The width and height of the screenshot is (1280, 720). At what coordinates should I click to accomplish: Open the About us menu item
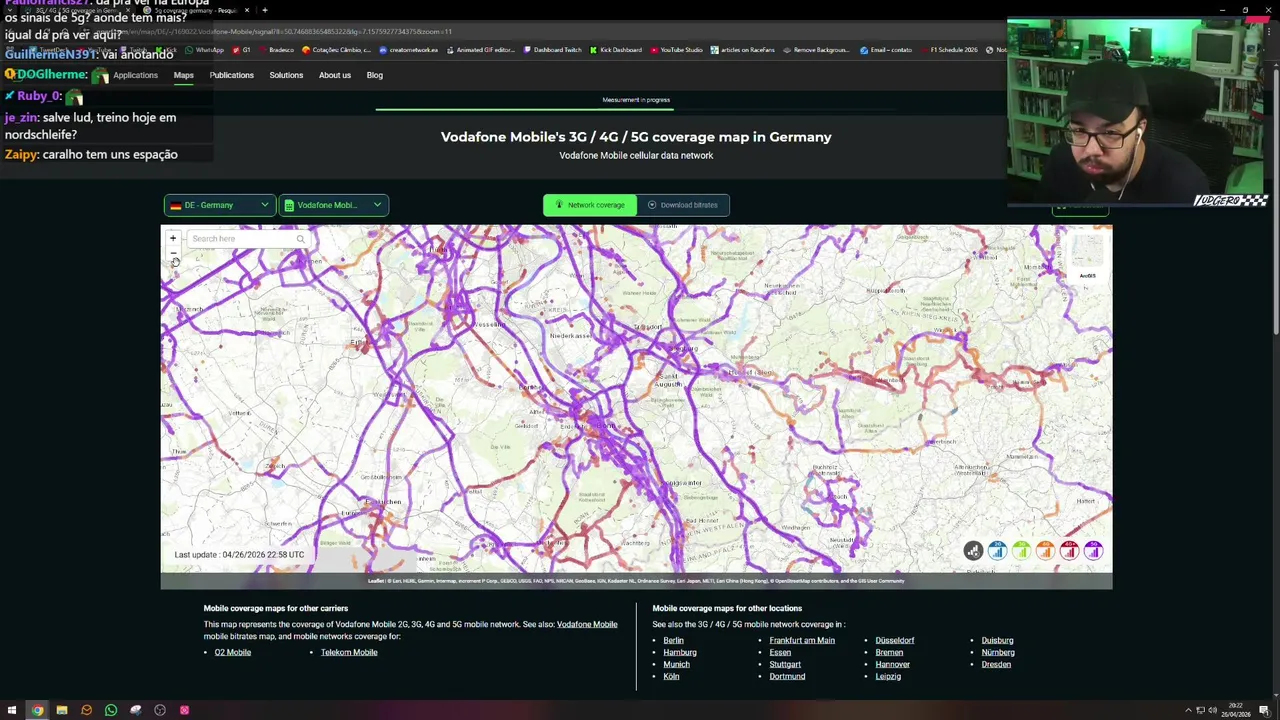tap(335, 75)
